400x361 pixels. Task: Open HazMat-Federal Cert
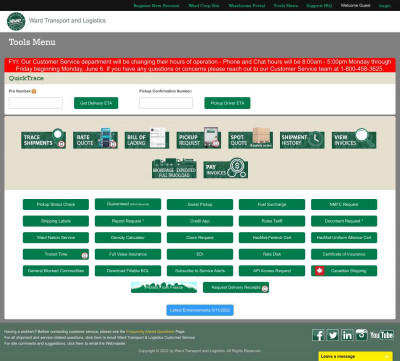(x=272, y=238)
